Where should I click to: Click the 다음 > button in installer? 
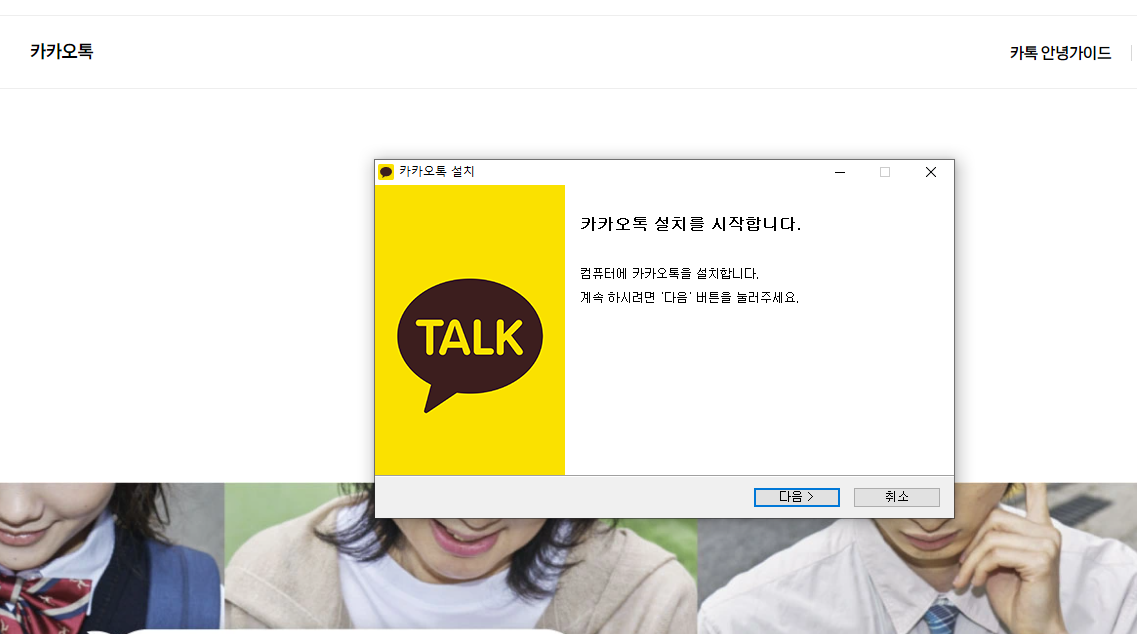pyautogui.click(x=796, y=497)
